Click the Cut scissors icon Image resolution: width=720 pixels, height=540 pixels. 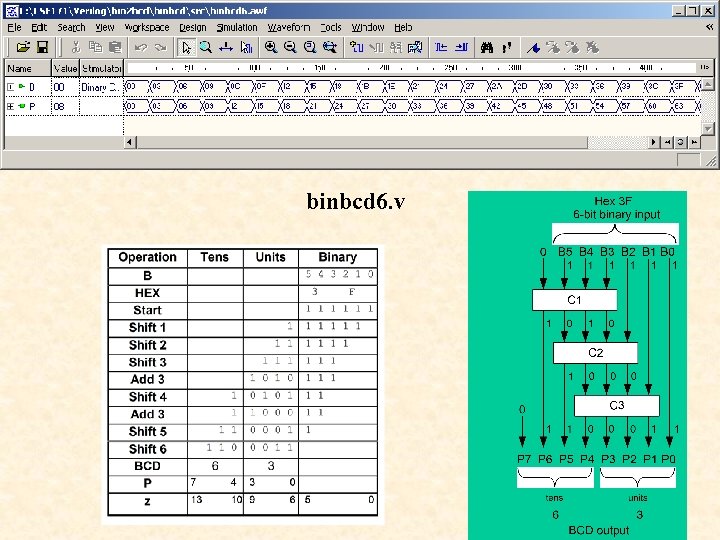76,47
